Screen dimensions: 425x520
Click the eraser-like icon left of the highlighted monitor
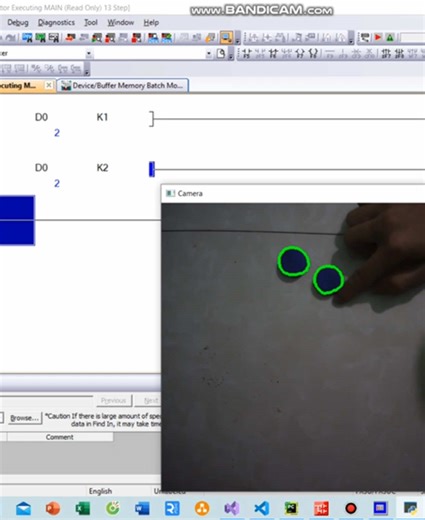pyautogui.click(x=210, y=38)
